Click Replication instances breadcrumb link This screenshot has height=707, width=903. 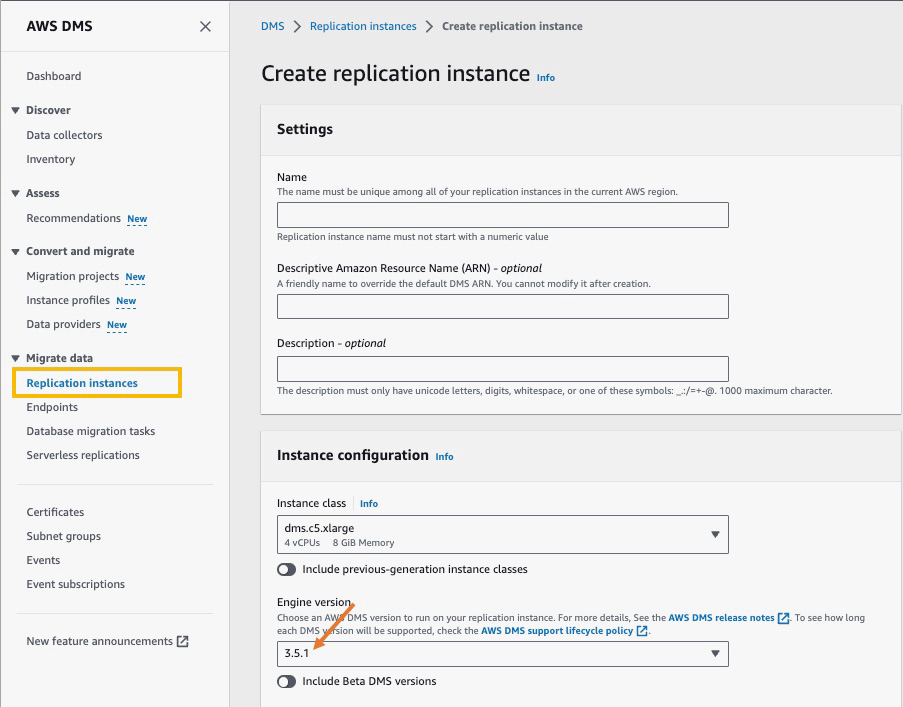pos(363,26)
